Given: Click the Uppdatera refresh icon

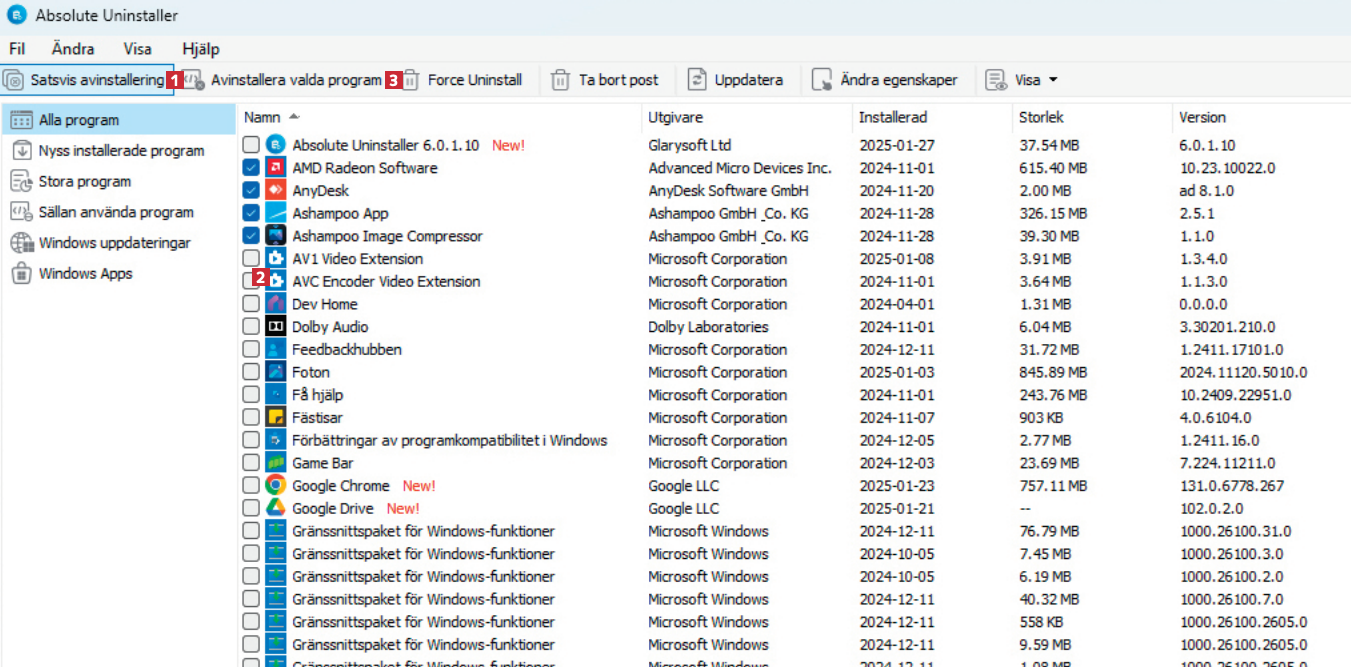Looking at the screenshot, I should pos(697,80).
